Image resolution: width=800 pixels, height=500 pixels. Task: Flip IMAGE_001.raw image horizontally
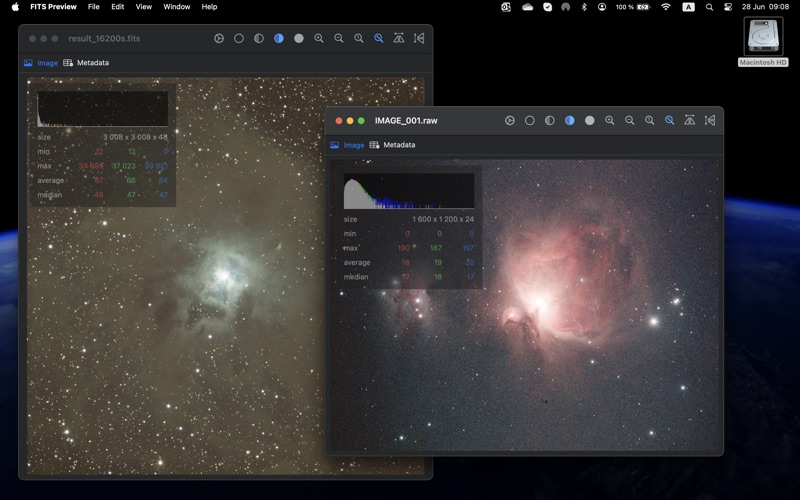click(690, 120)
